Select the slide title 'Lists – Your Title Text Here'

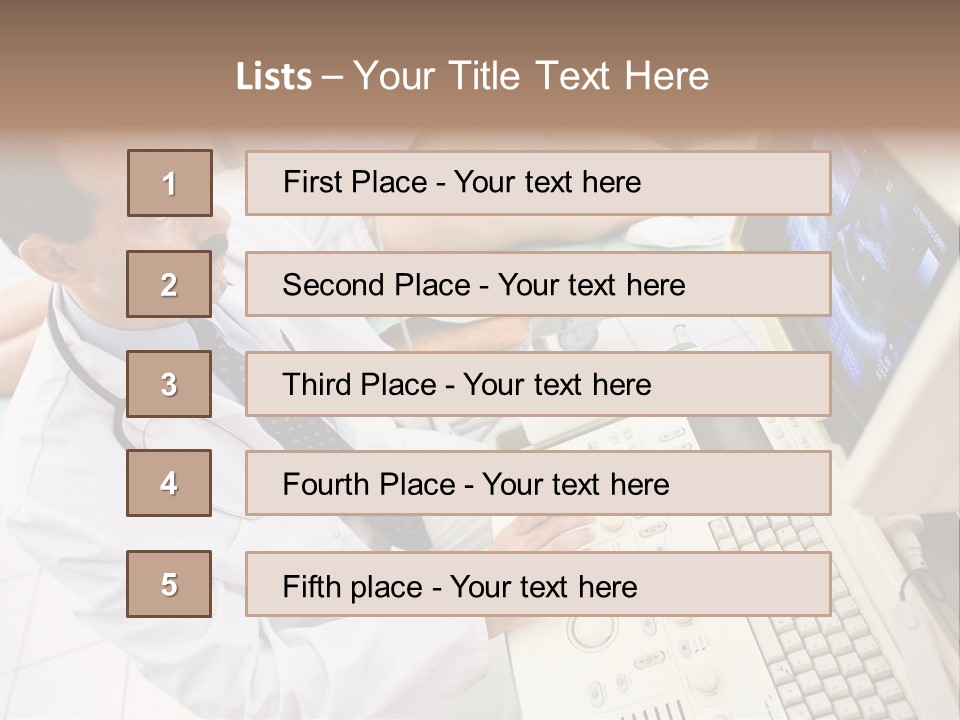coord(472,76)
